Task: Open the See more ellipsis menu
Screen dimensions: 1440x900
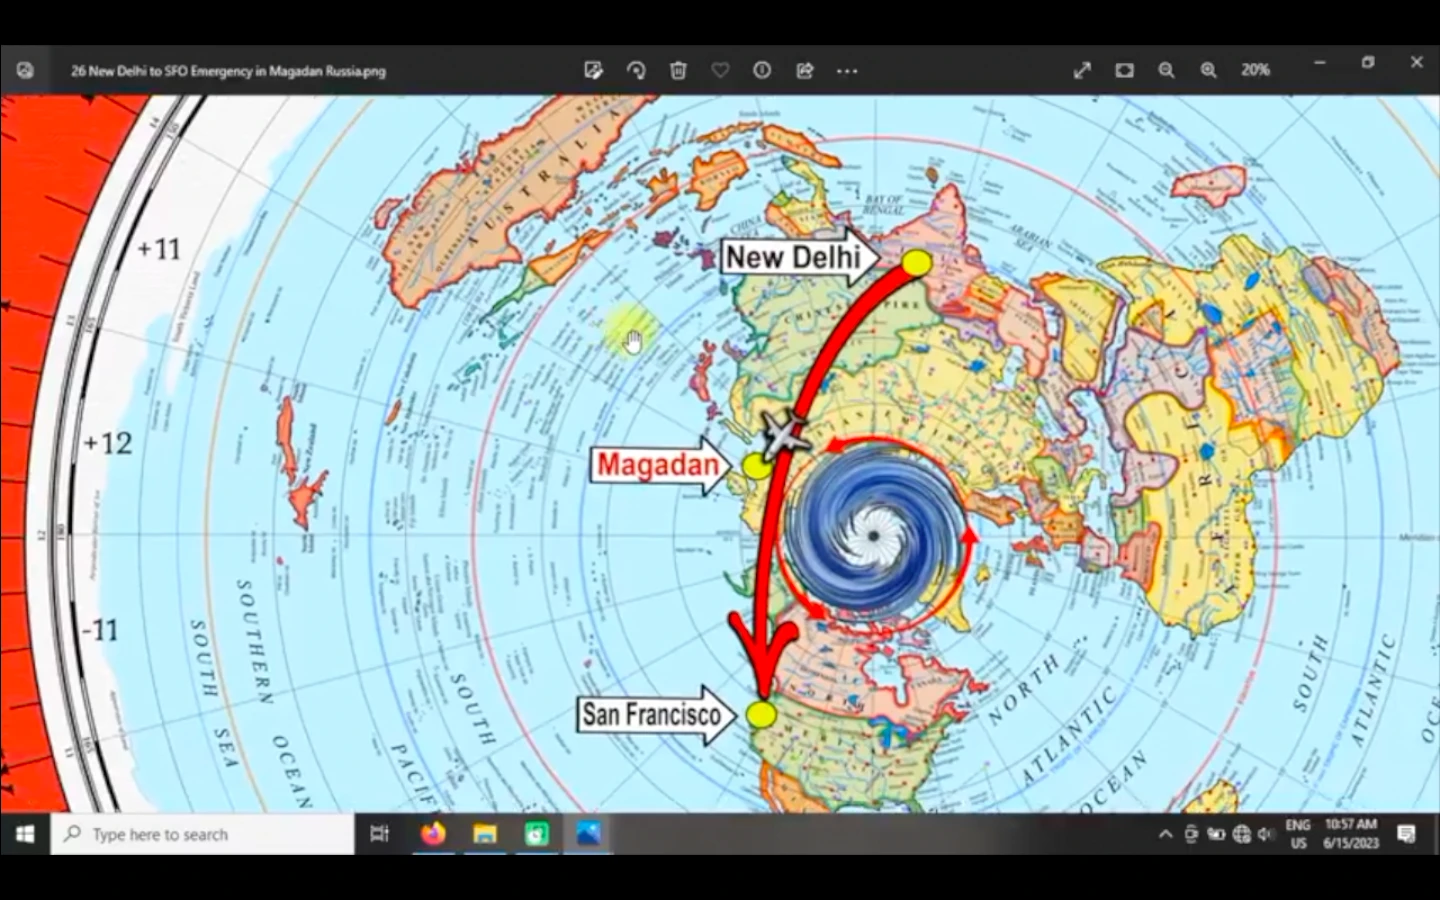Action: 847,71
